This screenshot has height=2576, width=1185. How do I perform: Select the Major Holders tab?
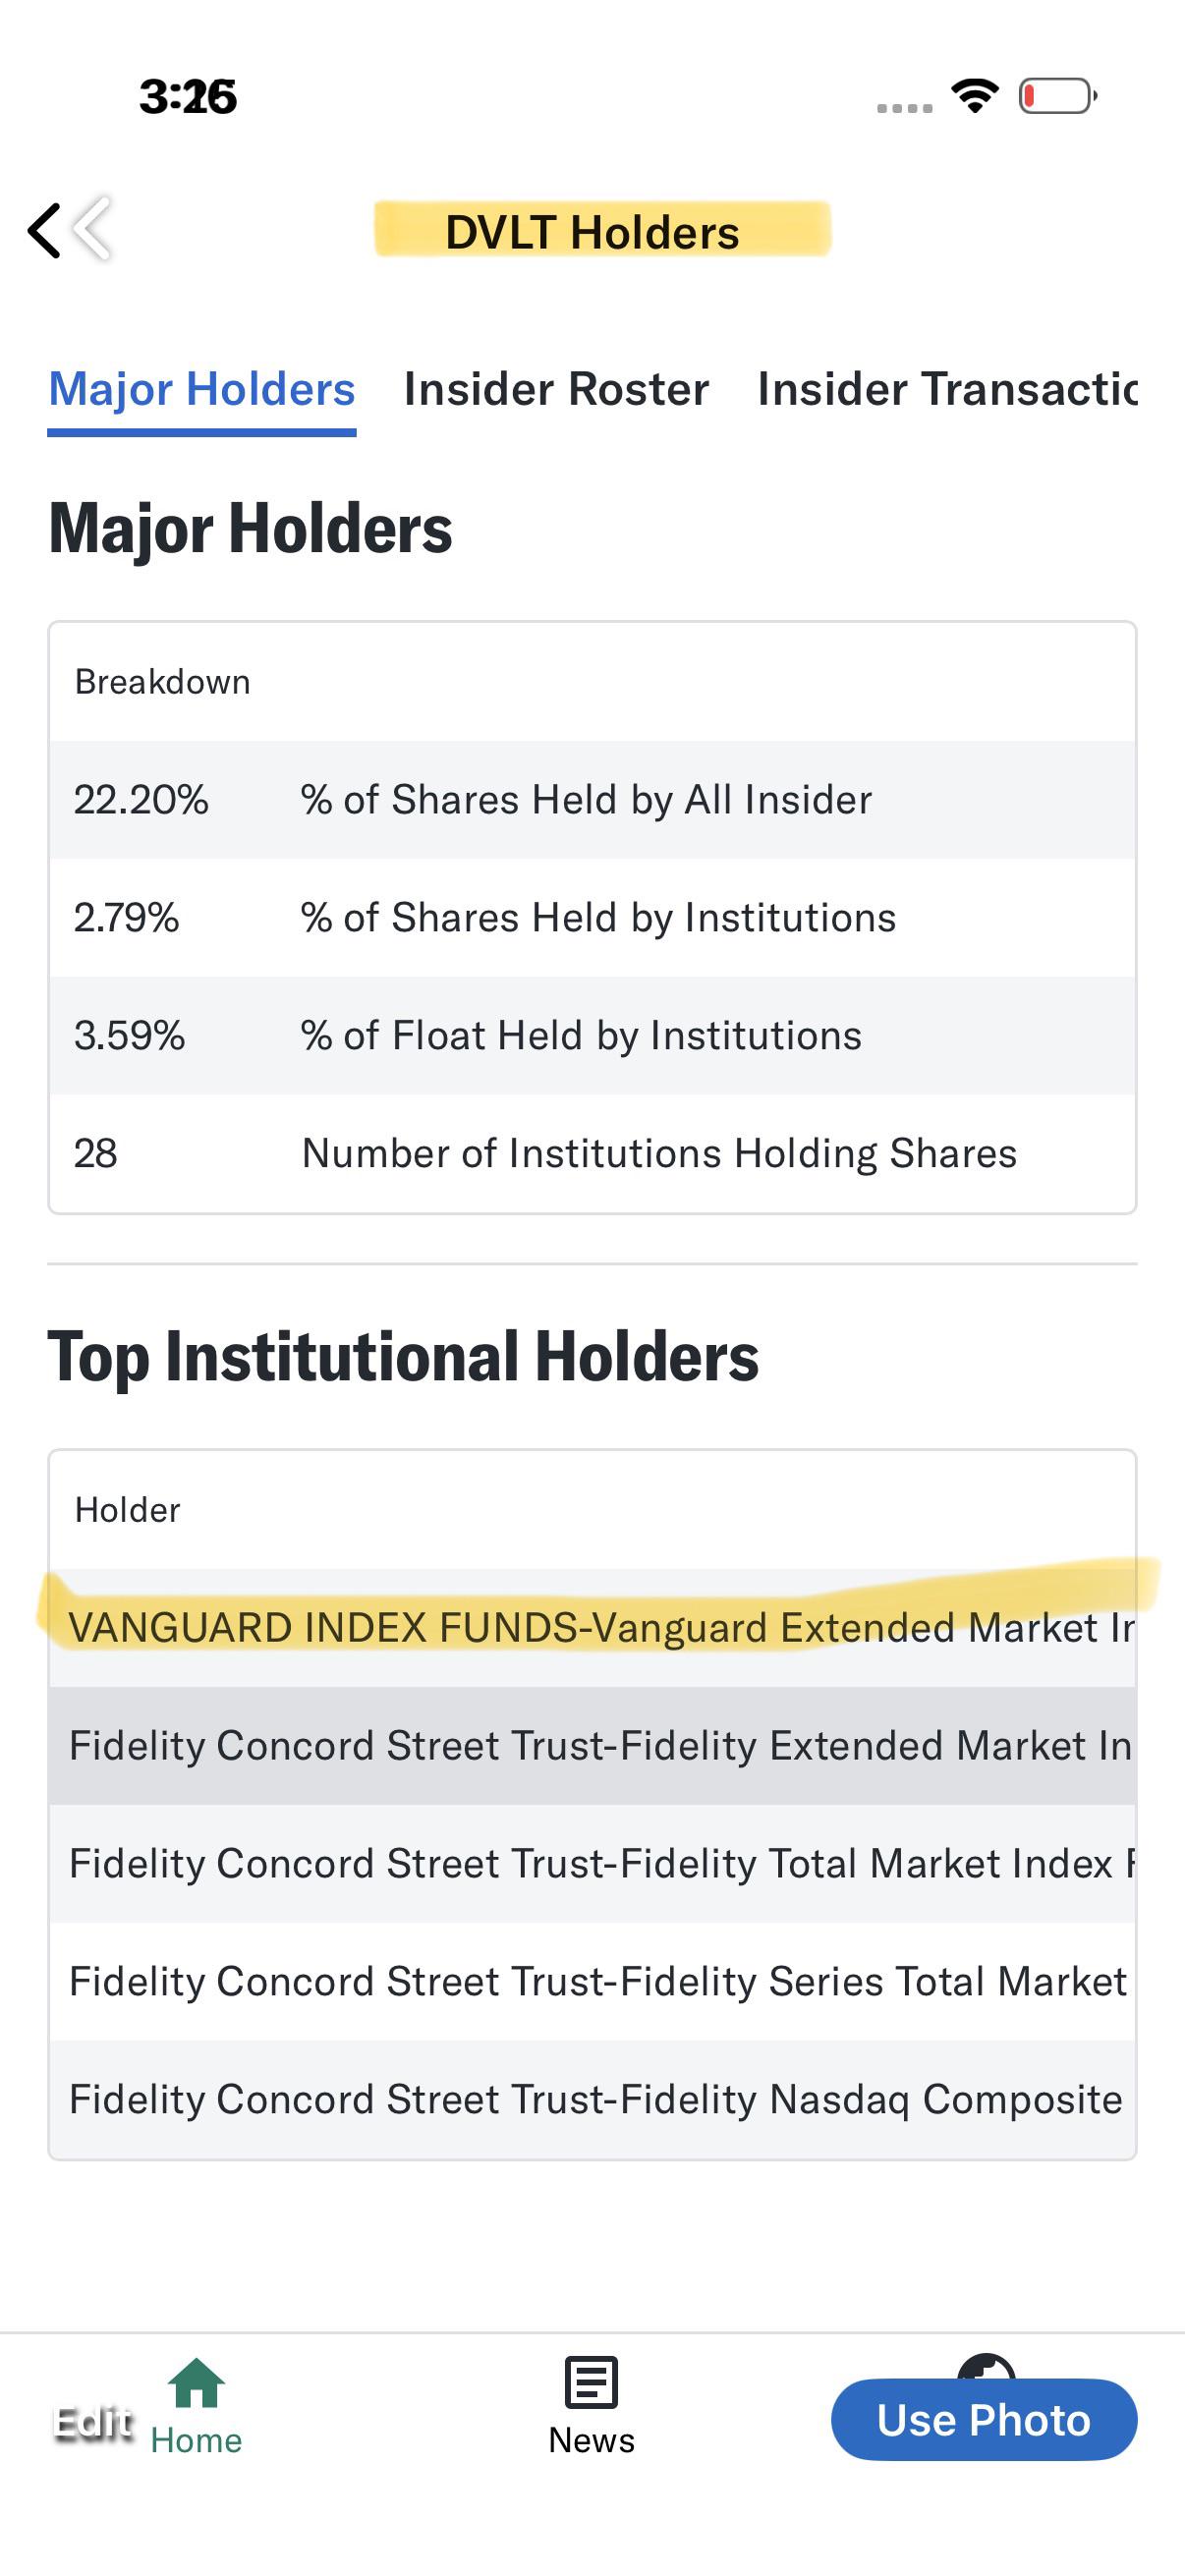tap(202, 389)
